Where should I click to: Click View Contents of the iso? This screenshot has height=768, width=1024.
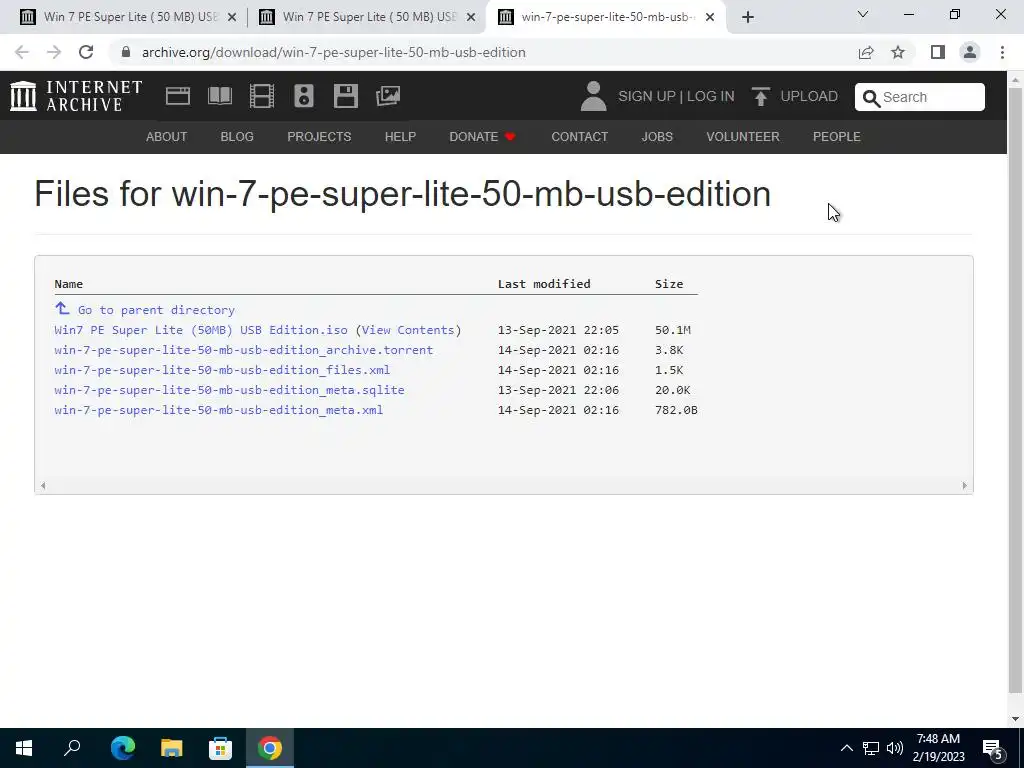pos(408,330)
